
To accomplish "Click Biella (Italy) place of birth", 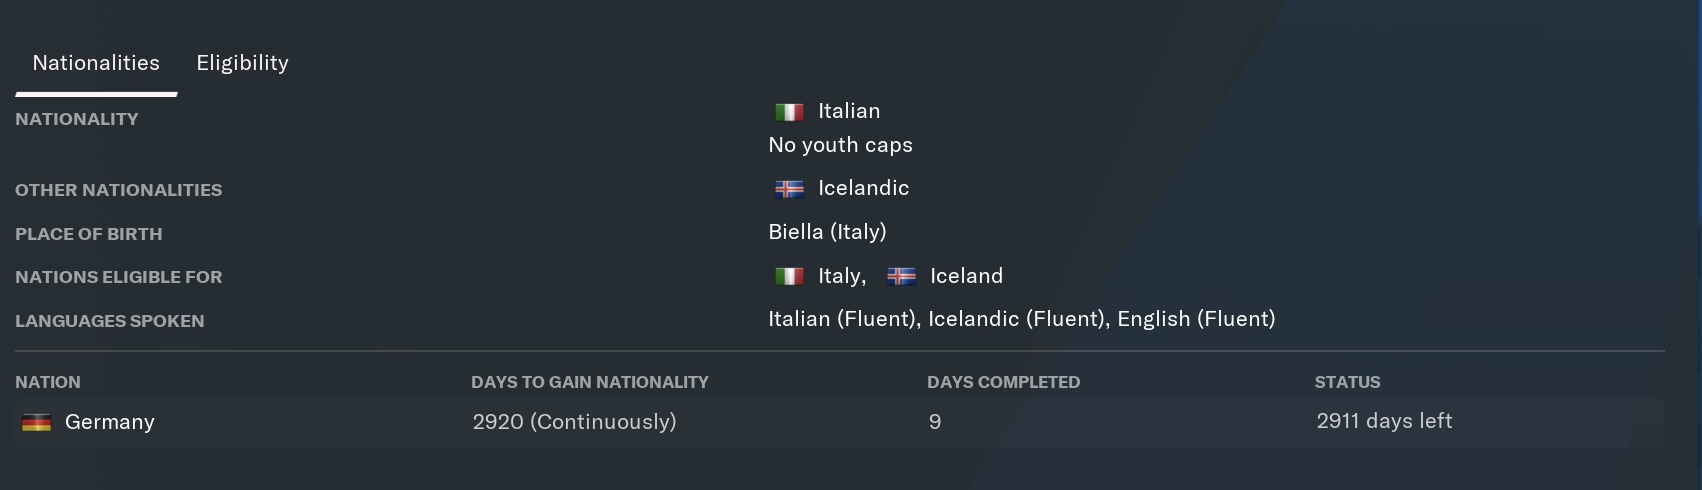I will point(827,232).
